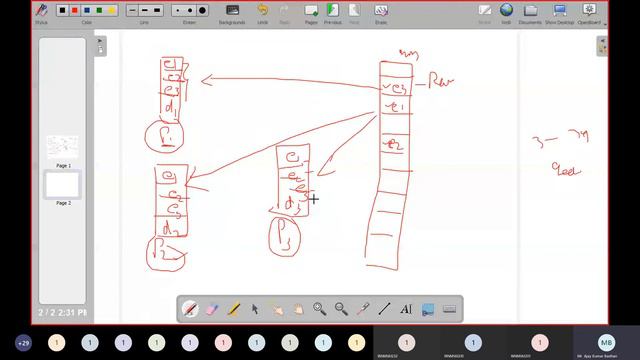Screen dimensions: 640x360
Task: Select the yellow pen color
Action: pos(111,10)
